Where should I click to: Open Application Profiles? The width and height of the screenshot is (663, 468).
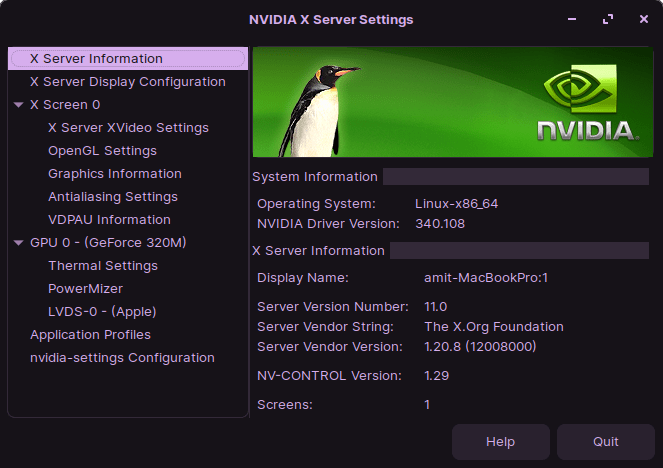(90, 334)
